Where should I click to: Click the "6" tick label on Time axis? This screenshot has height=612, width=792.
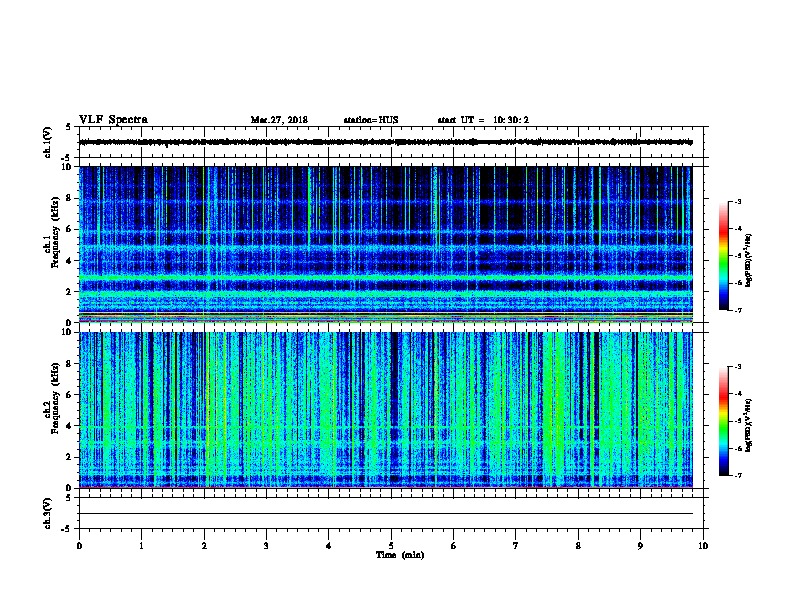tap(454, 546)
